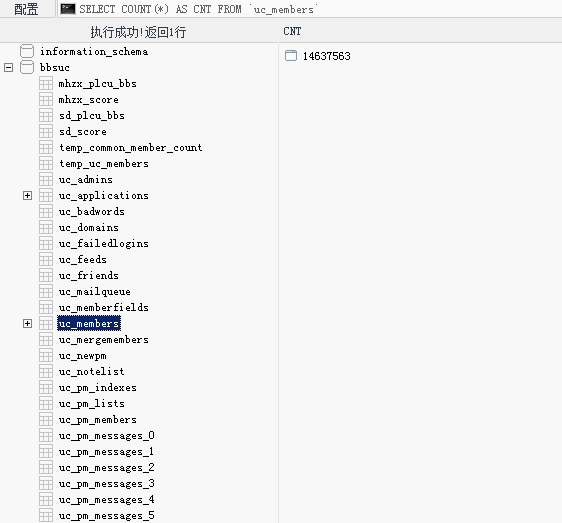
Task: Click the bbsuc database cylinder icon
Action: [27, 67]
